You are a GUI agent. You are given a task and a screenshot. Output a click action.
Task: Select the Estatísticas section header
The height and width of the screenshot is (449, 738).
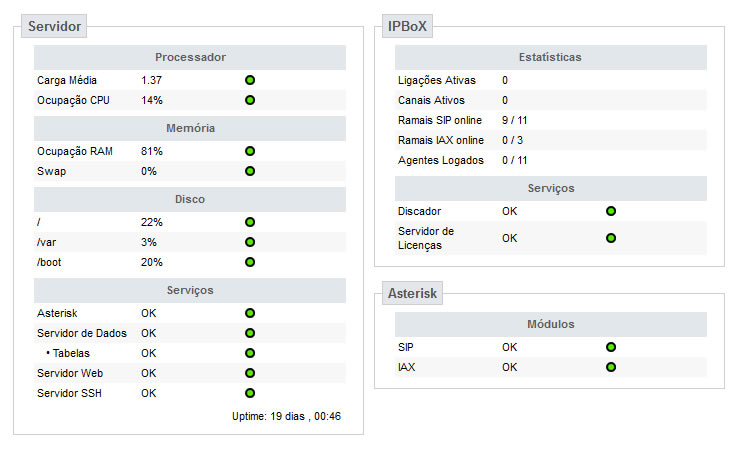(x=551, y=57)
